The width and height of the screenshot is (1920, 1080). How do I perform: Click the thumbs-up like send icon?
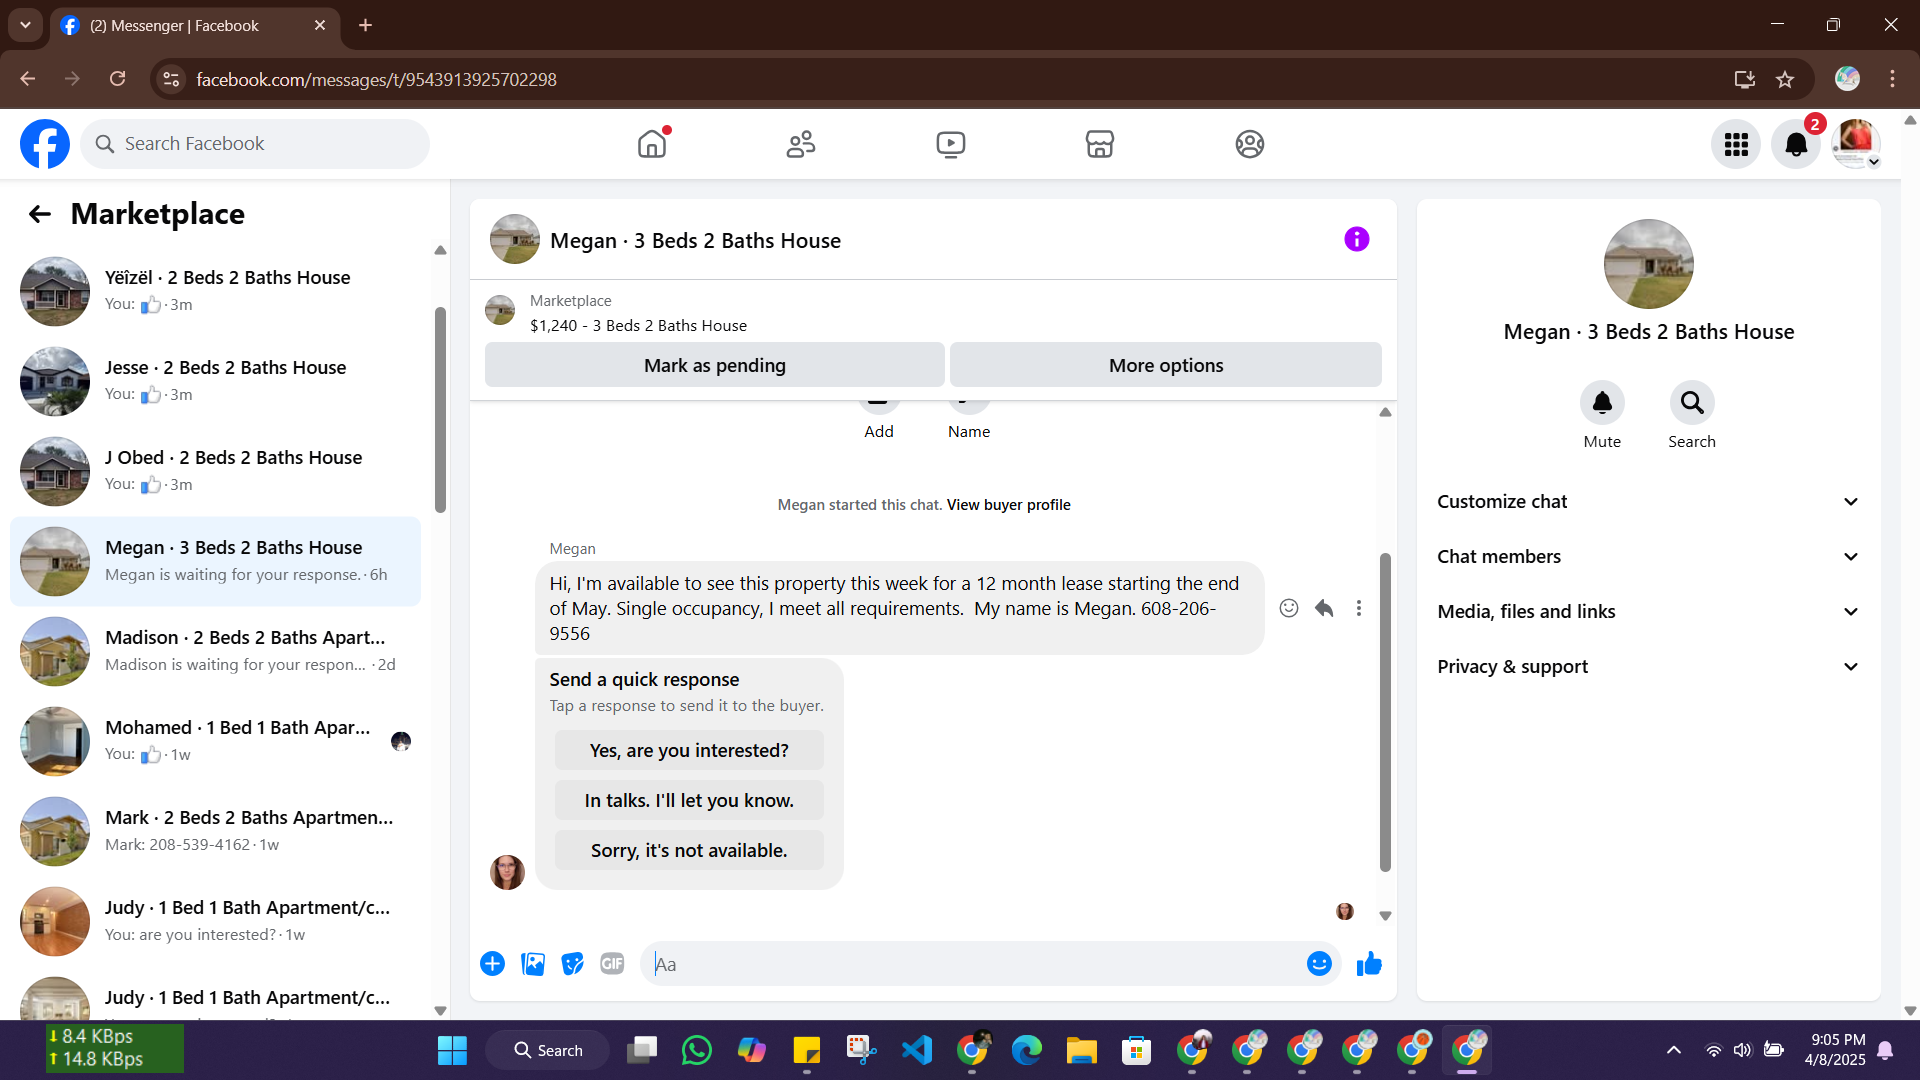coord(1369,964)
